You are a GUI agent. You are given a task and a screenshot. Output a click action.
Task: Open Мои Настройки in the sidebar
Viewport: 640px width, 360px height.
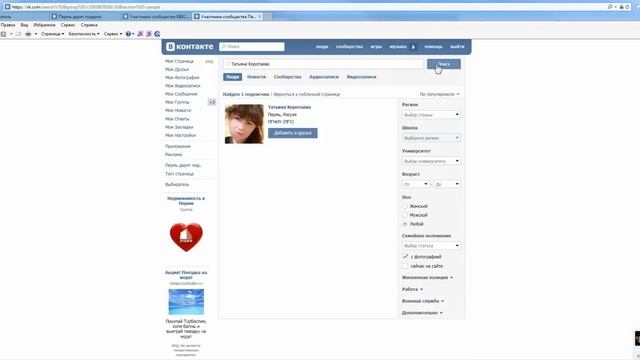pyautogui.click(x=180, y=135)
